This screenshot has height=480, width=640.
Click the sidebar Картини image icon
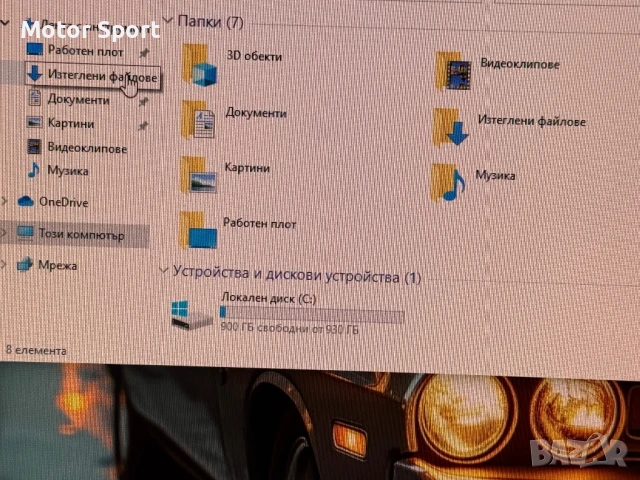pos(34,122)
